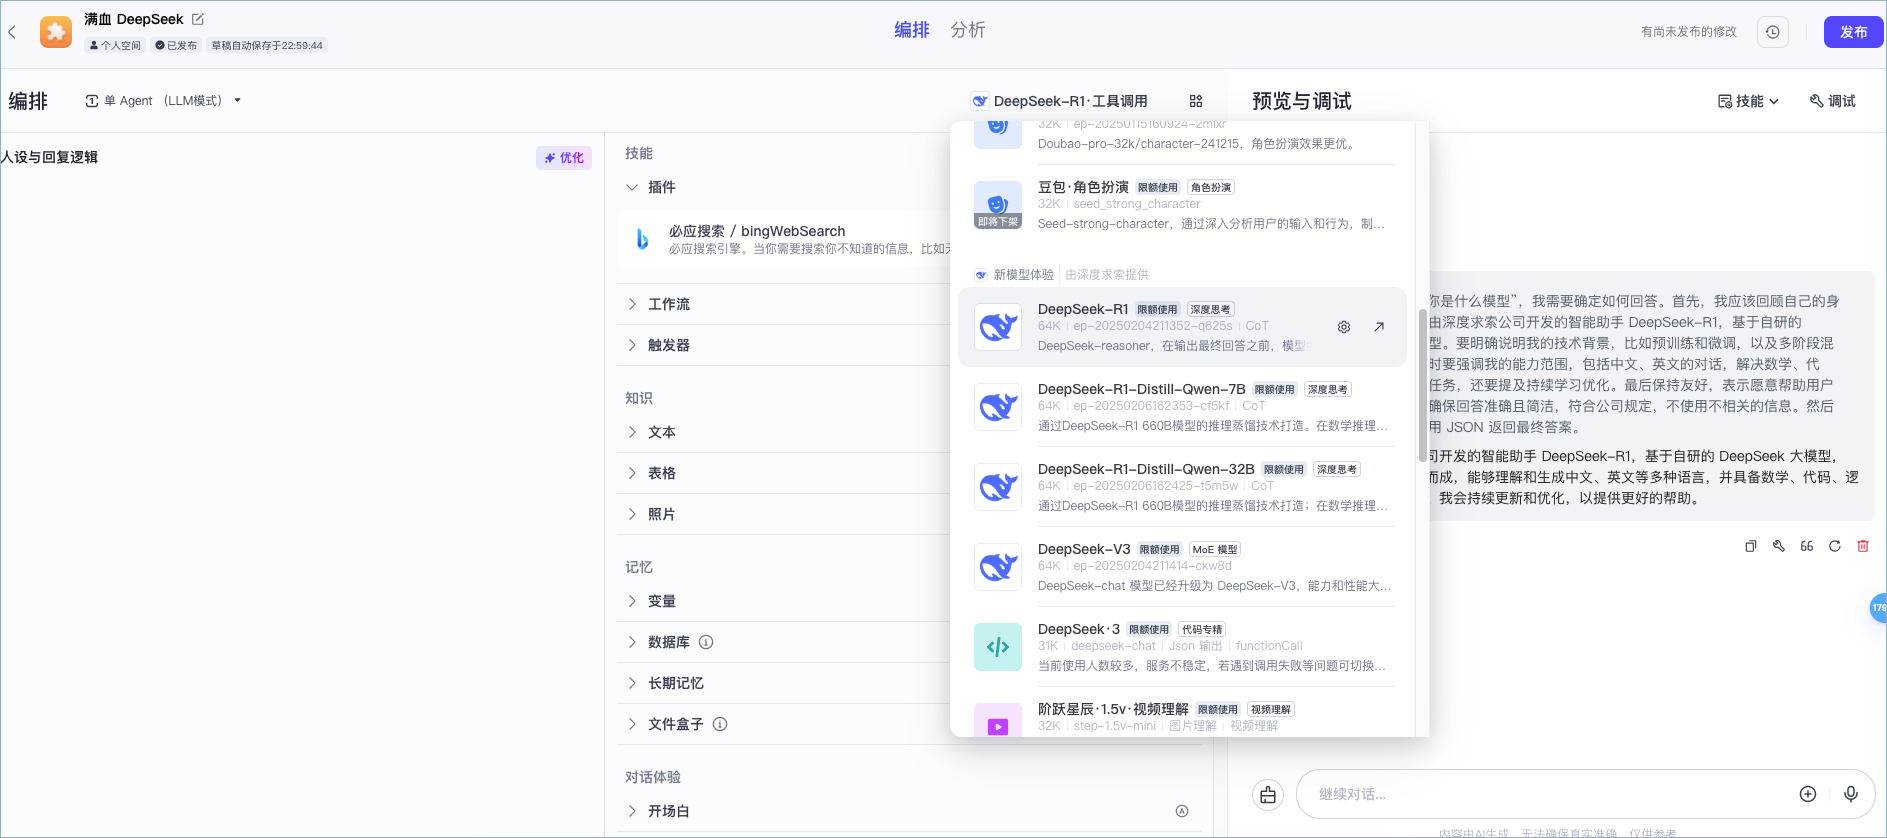Image resolution: width=1887 pixels, height=838 pixels.
Task: Expand the 变量 memory section
Action: pyautogui.click(x=631, y=601)
